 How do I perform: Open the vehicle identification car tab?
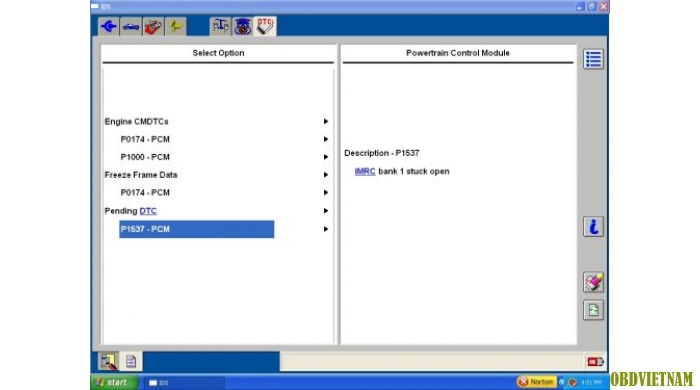coord(131,26)
